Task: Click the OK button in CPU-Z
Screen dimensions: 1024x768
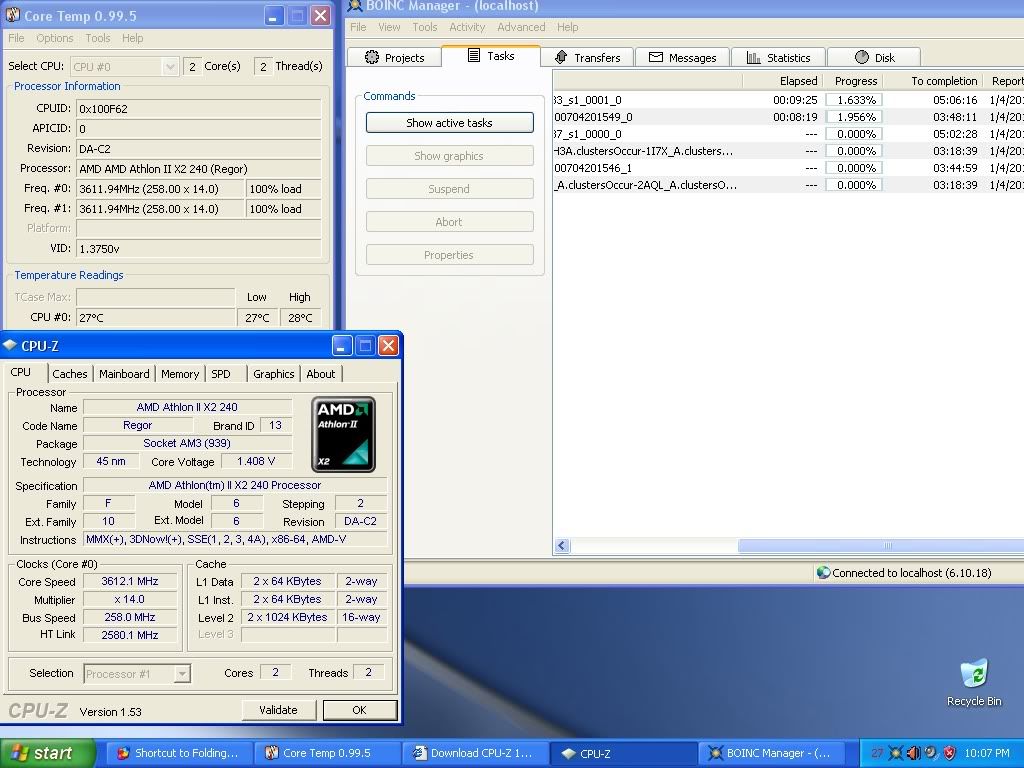Action: click(x=360, y=710)
